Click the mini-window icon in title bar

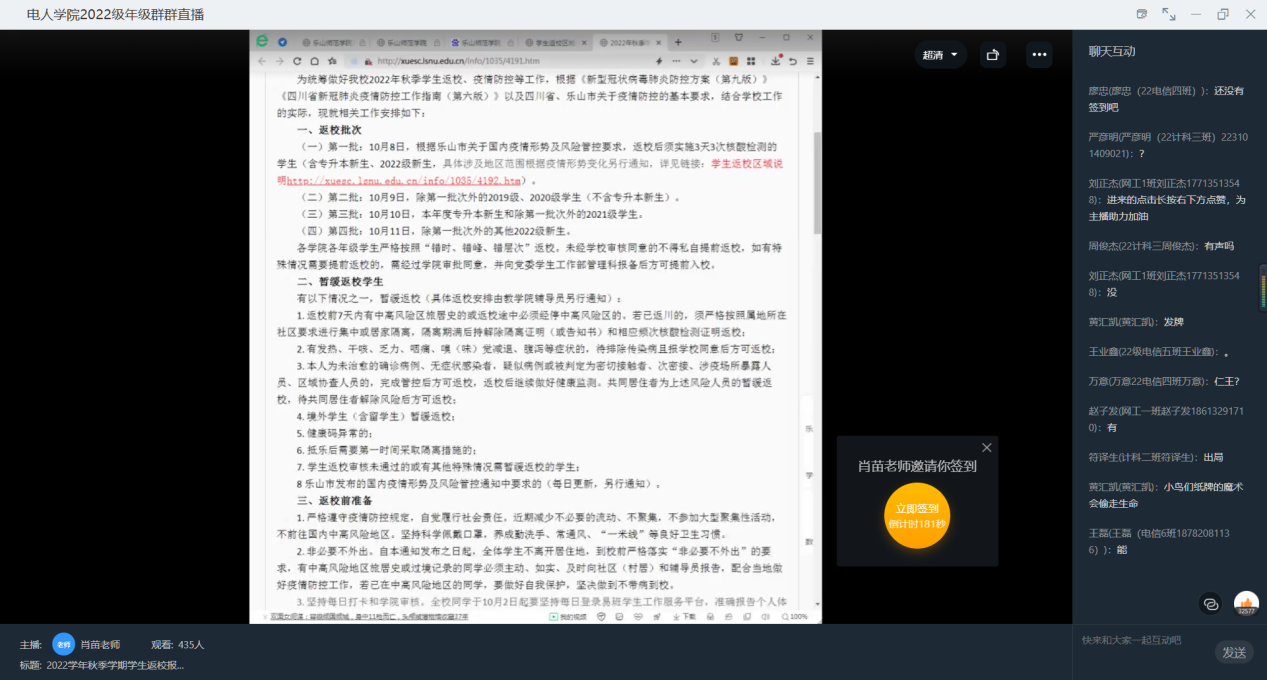click(1142, 14)
